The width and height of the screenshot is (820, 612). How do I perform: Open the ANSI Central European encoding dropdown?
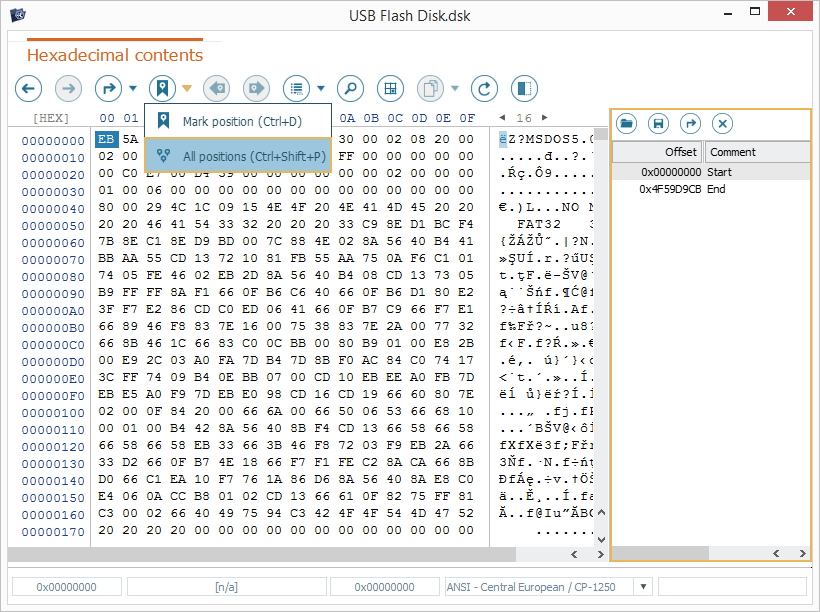point(643,587)
